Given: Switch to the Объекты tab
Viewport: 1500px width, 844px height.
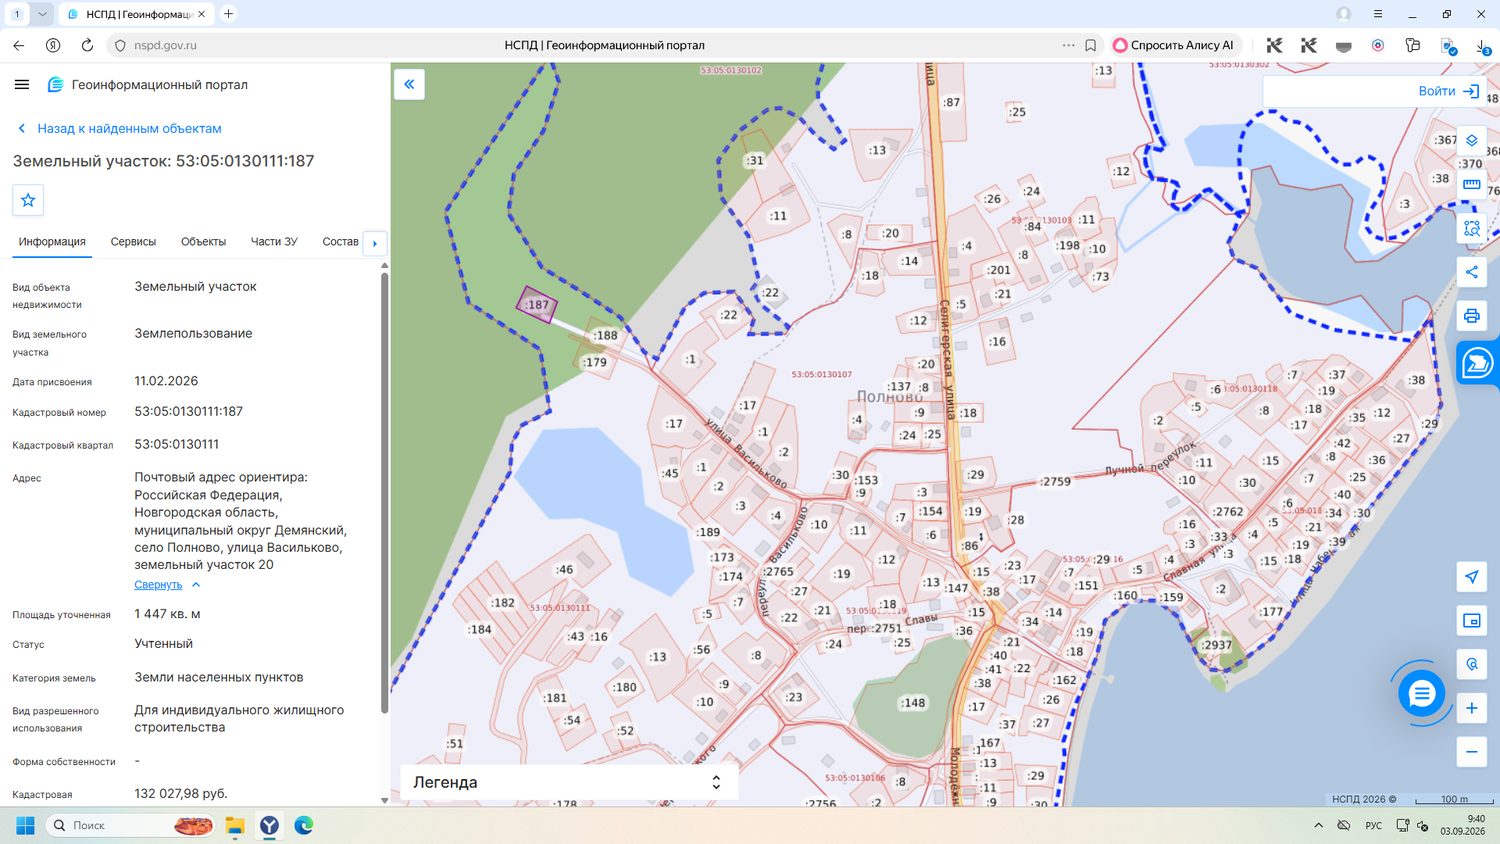Looking at the screenshot, I should pos(203,242).
